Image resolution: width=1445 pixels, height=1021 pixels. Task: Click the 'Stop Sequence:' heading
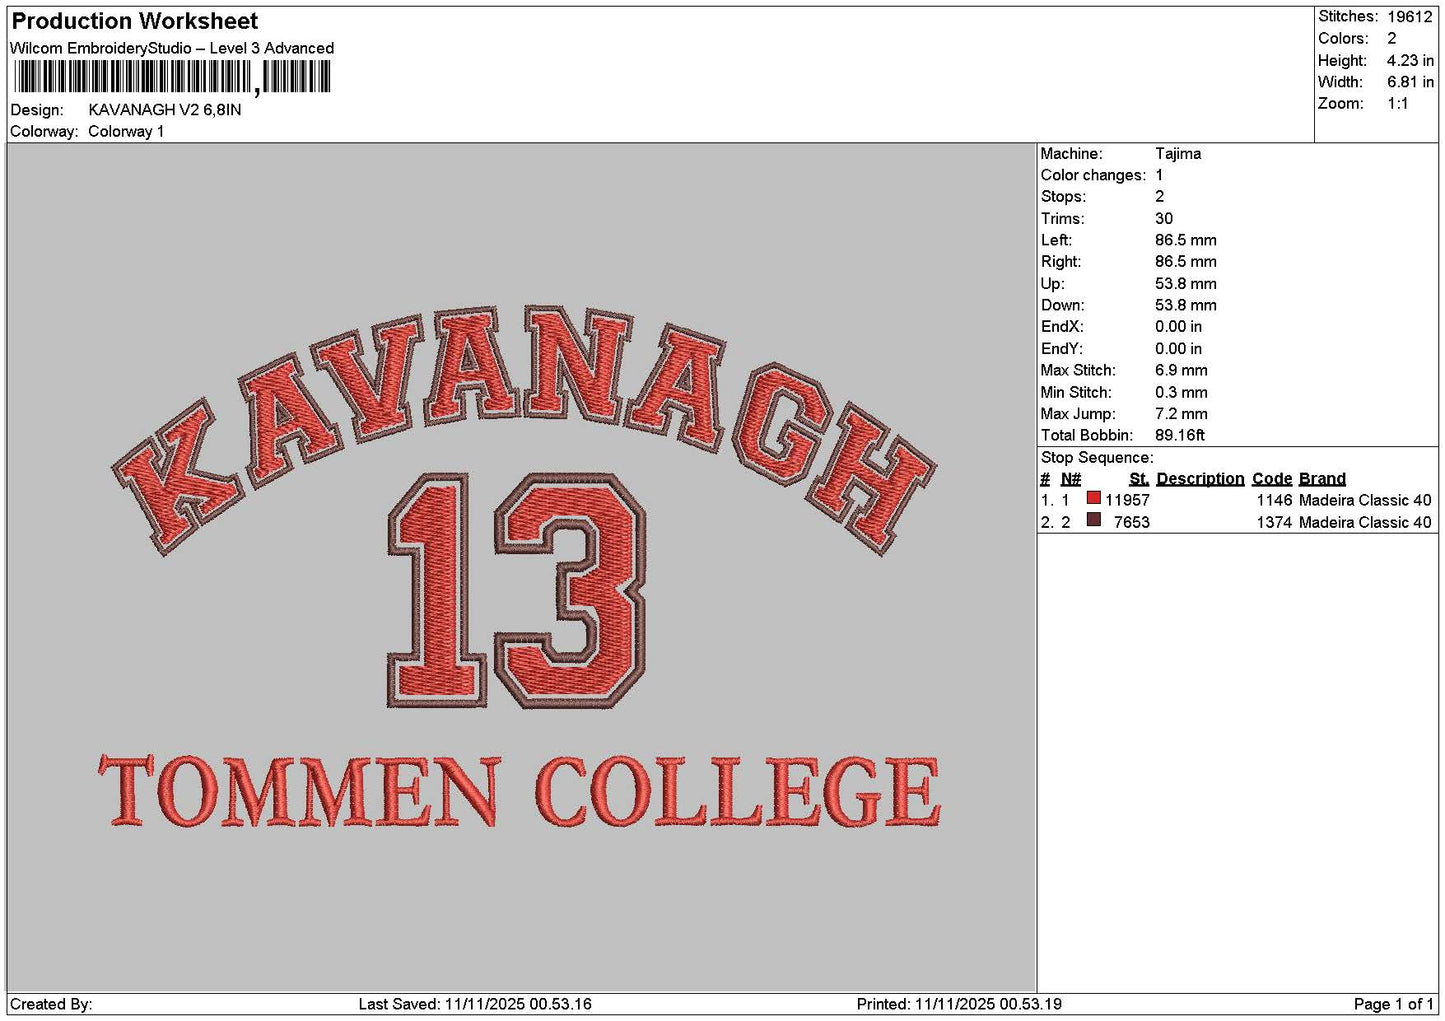[1097, 458]
